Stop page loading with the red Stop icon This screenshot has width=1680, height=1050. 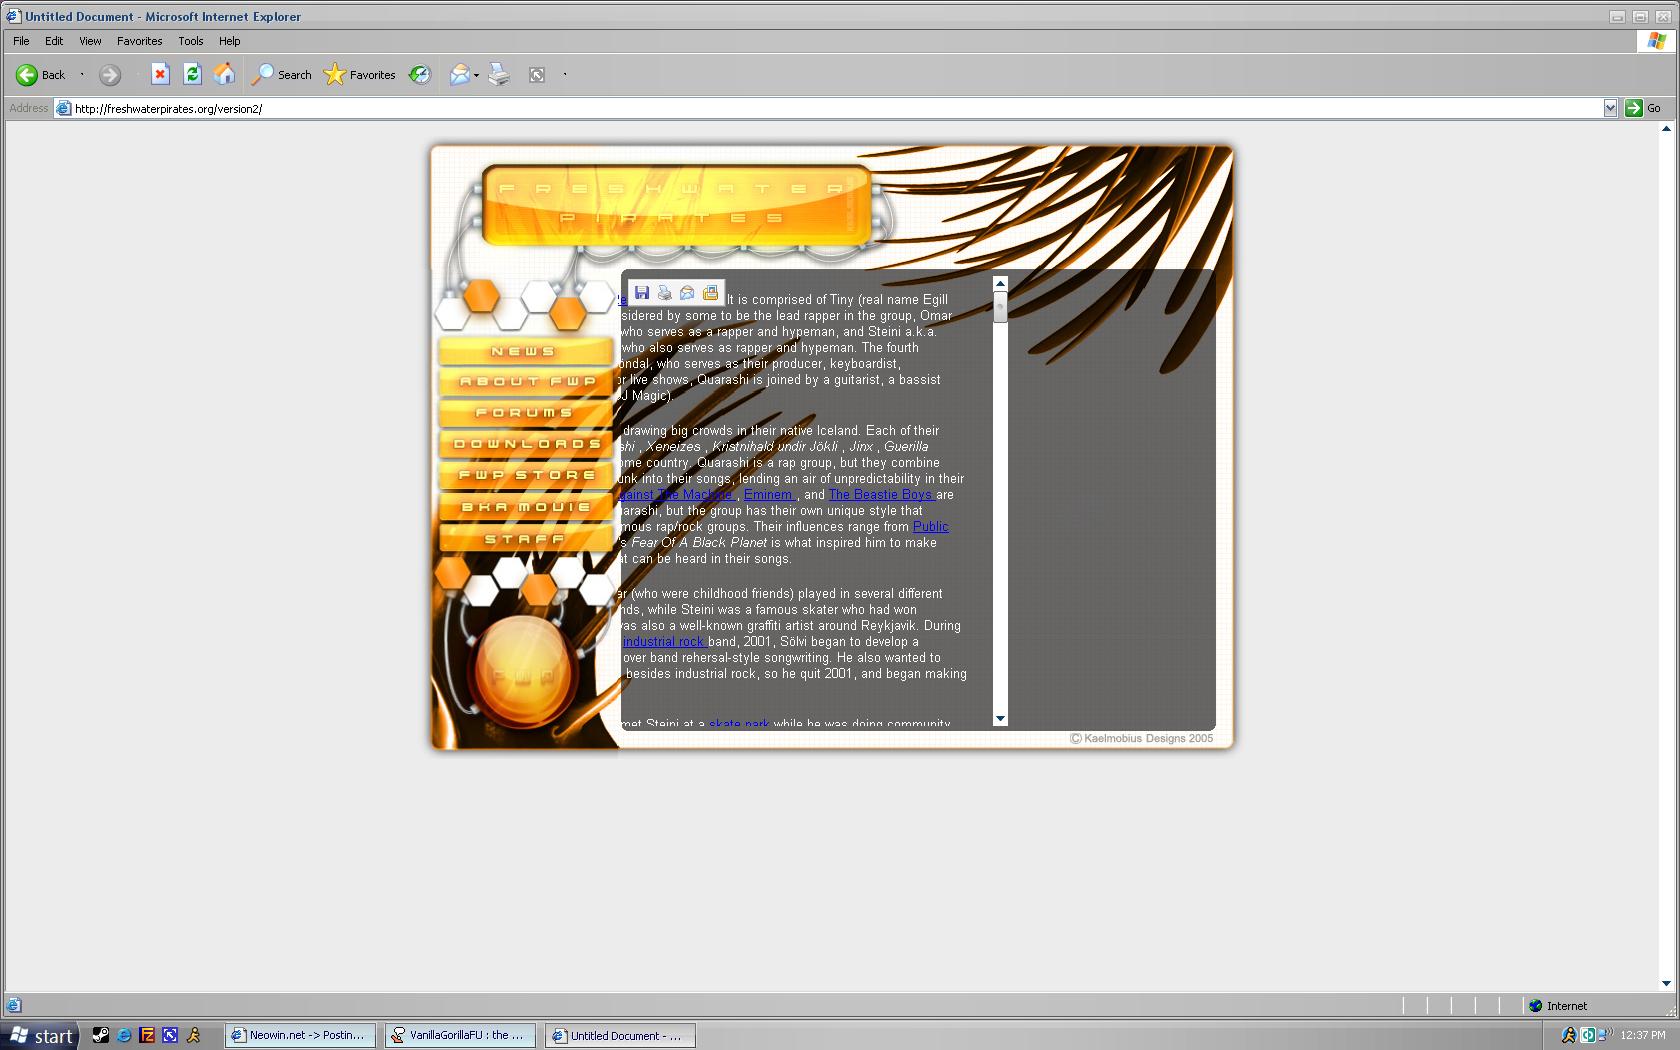point(160,74)
